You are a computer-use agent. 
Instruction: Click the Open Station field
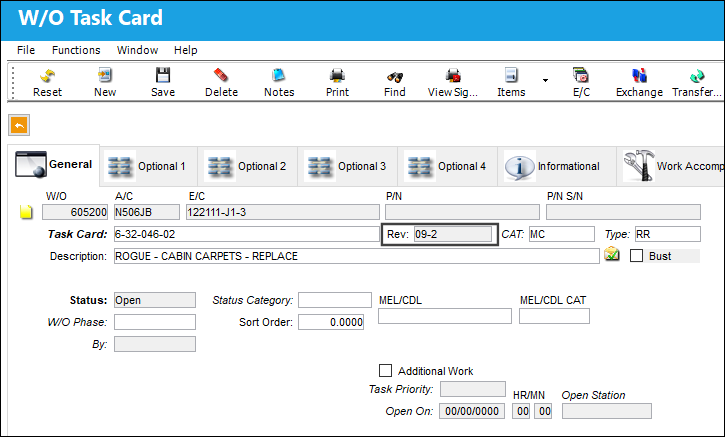(x=607, y=411)
